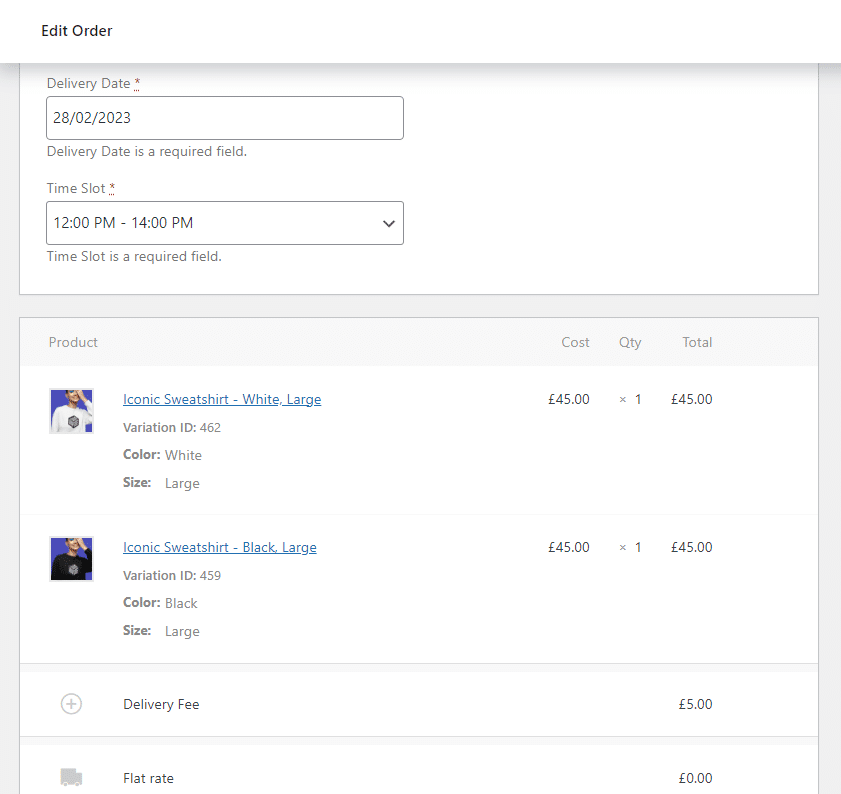
Task: Click the black sweatshirt quantity value
Action: click(637, 547)
